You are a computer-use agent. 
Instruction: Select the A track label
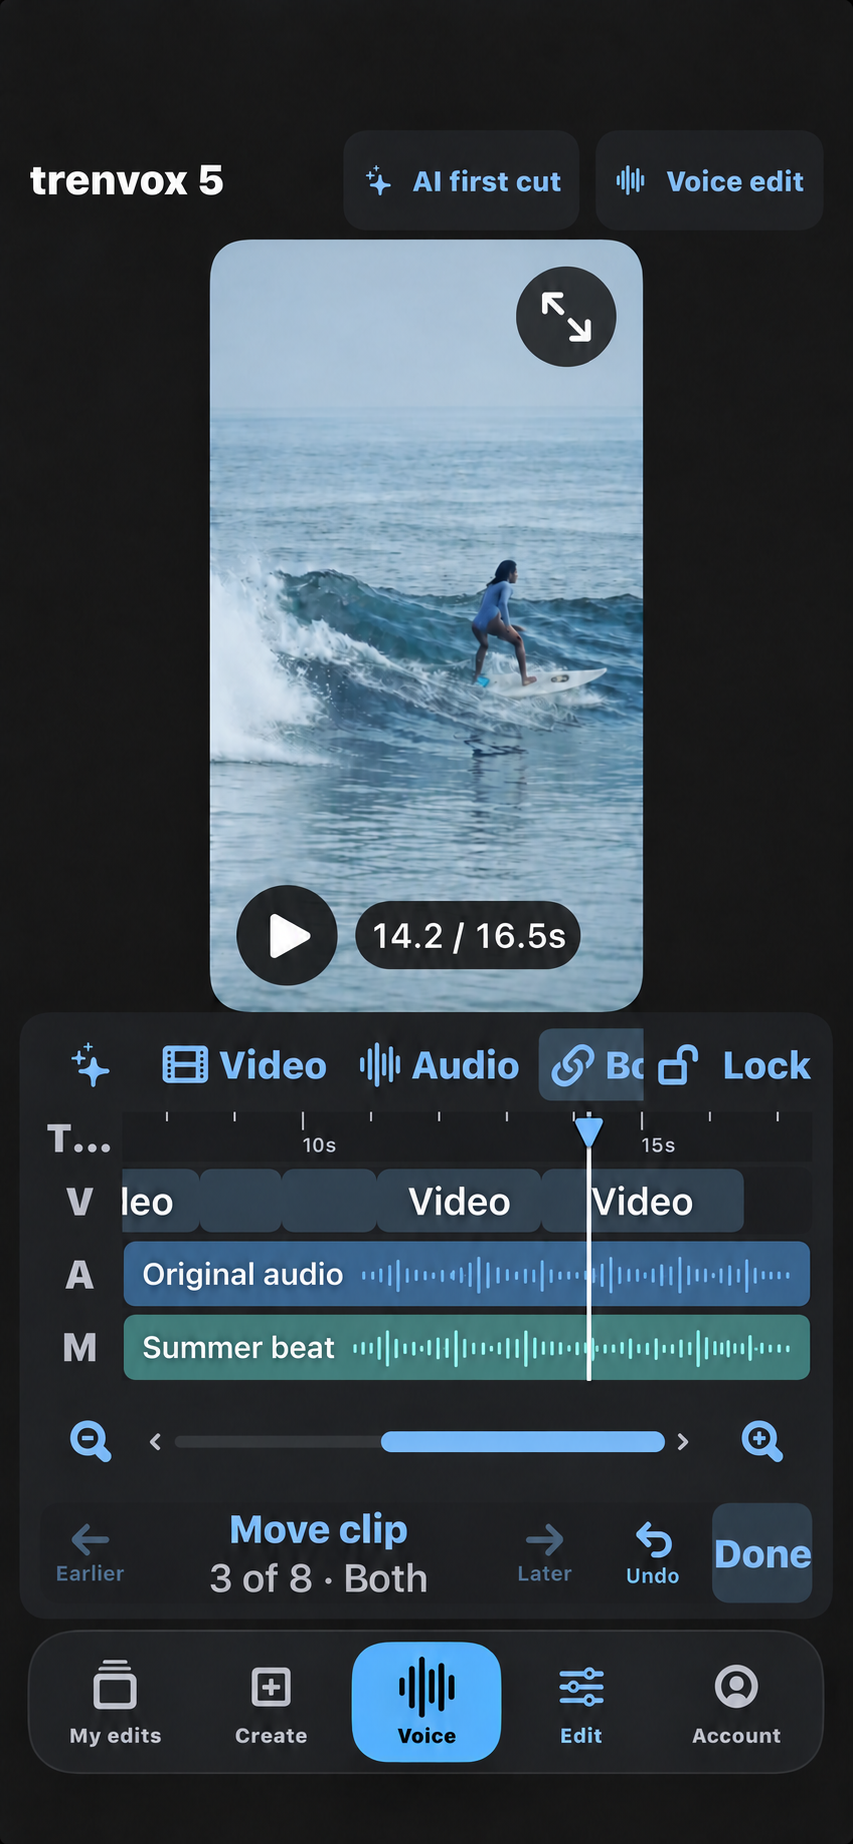[x=80, y=1275]
